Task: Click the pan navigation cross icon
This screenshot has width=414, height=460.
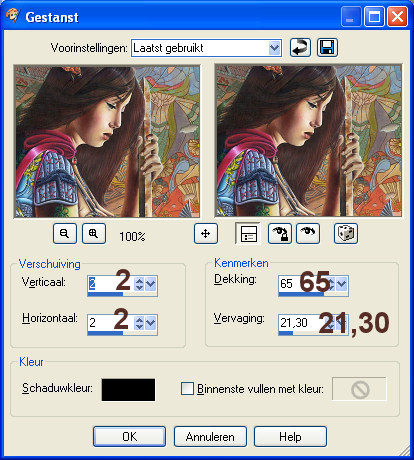Action: (206, 234)
